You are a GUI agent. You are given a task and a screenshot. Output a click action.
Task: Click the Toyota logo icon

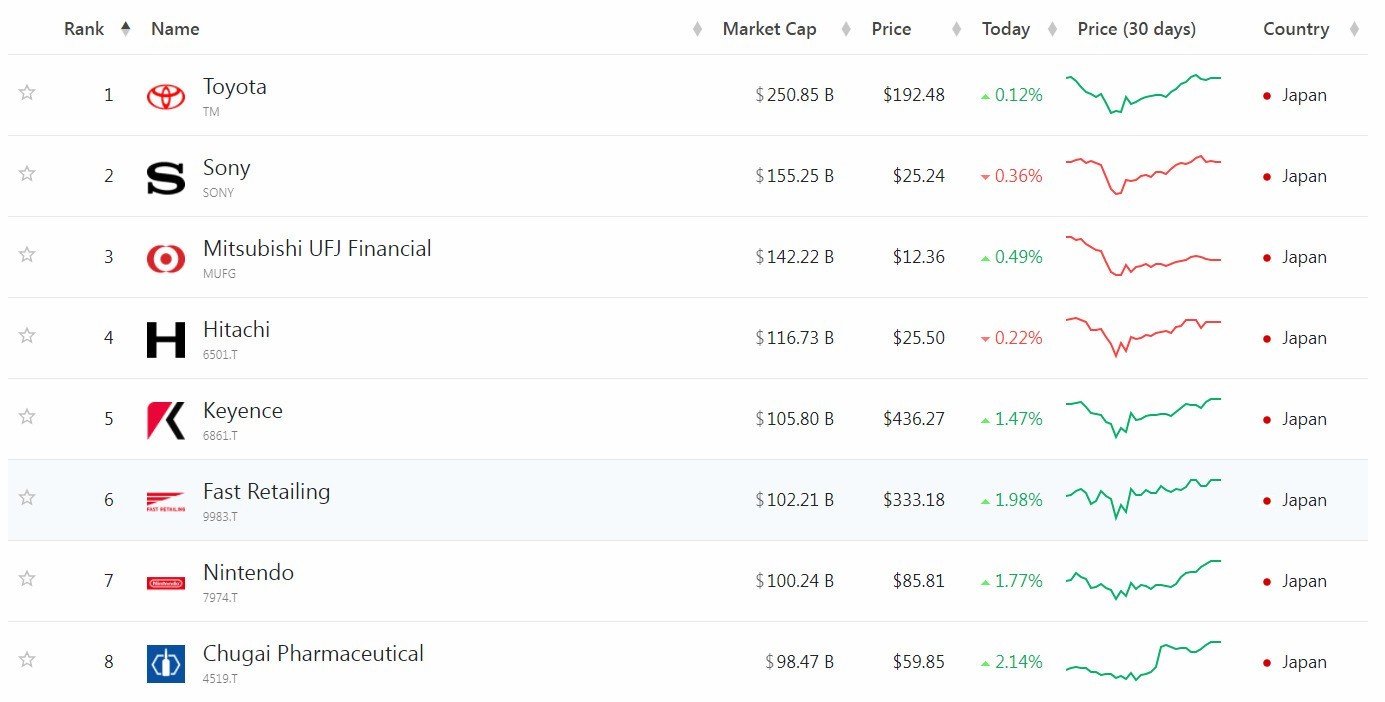(166, 96)
